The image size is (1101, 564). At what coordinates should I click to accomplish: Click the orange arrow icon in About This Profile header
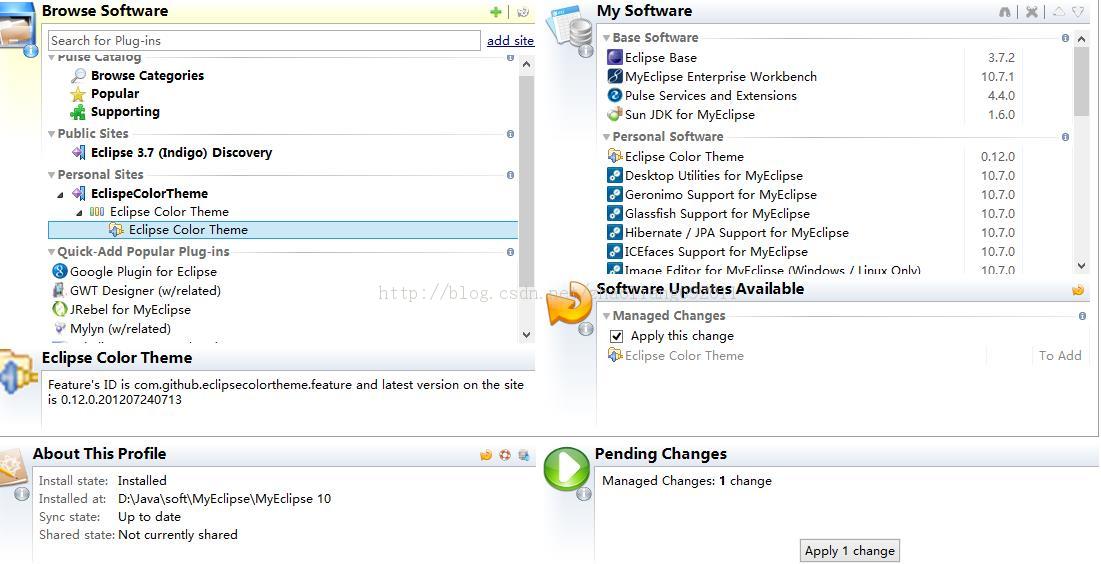click(x=486, y=455)
